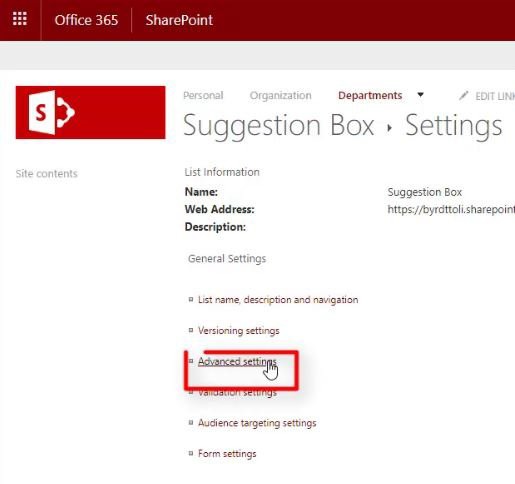Open Form settings link
The height and width of the screenshot is (484, 515).
227,454
